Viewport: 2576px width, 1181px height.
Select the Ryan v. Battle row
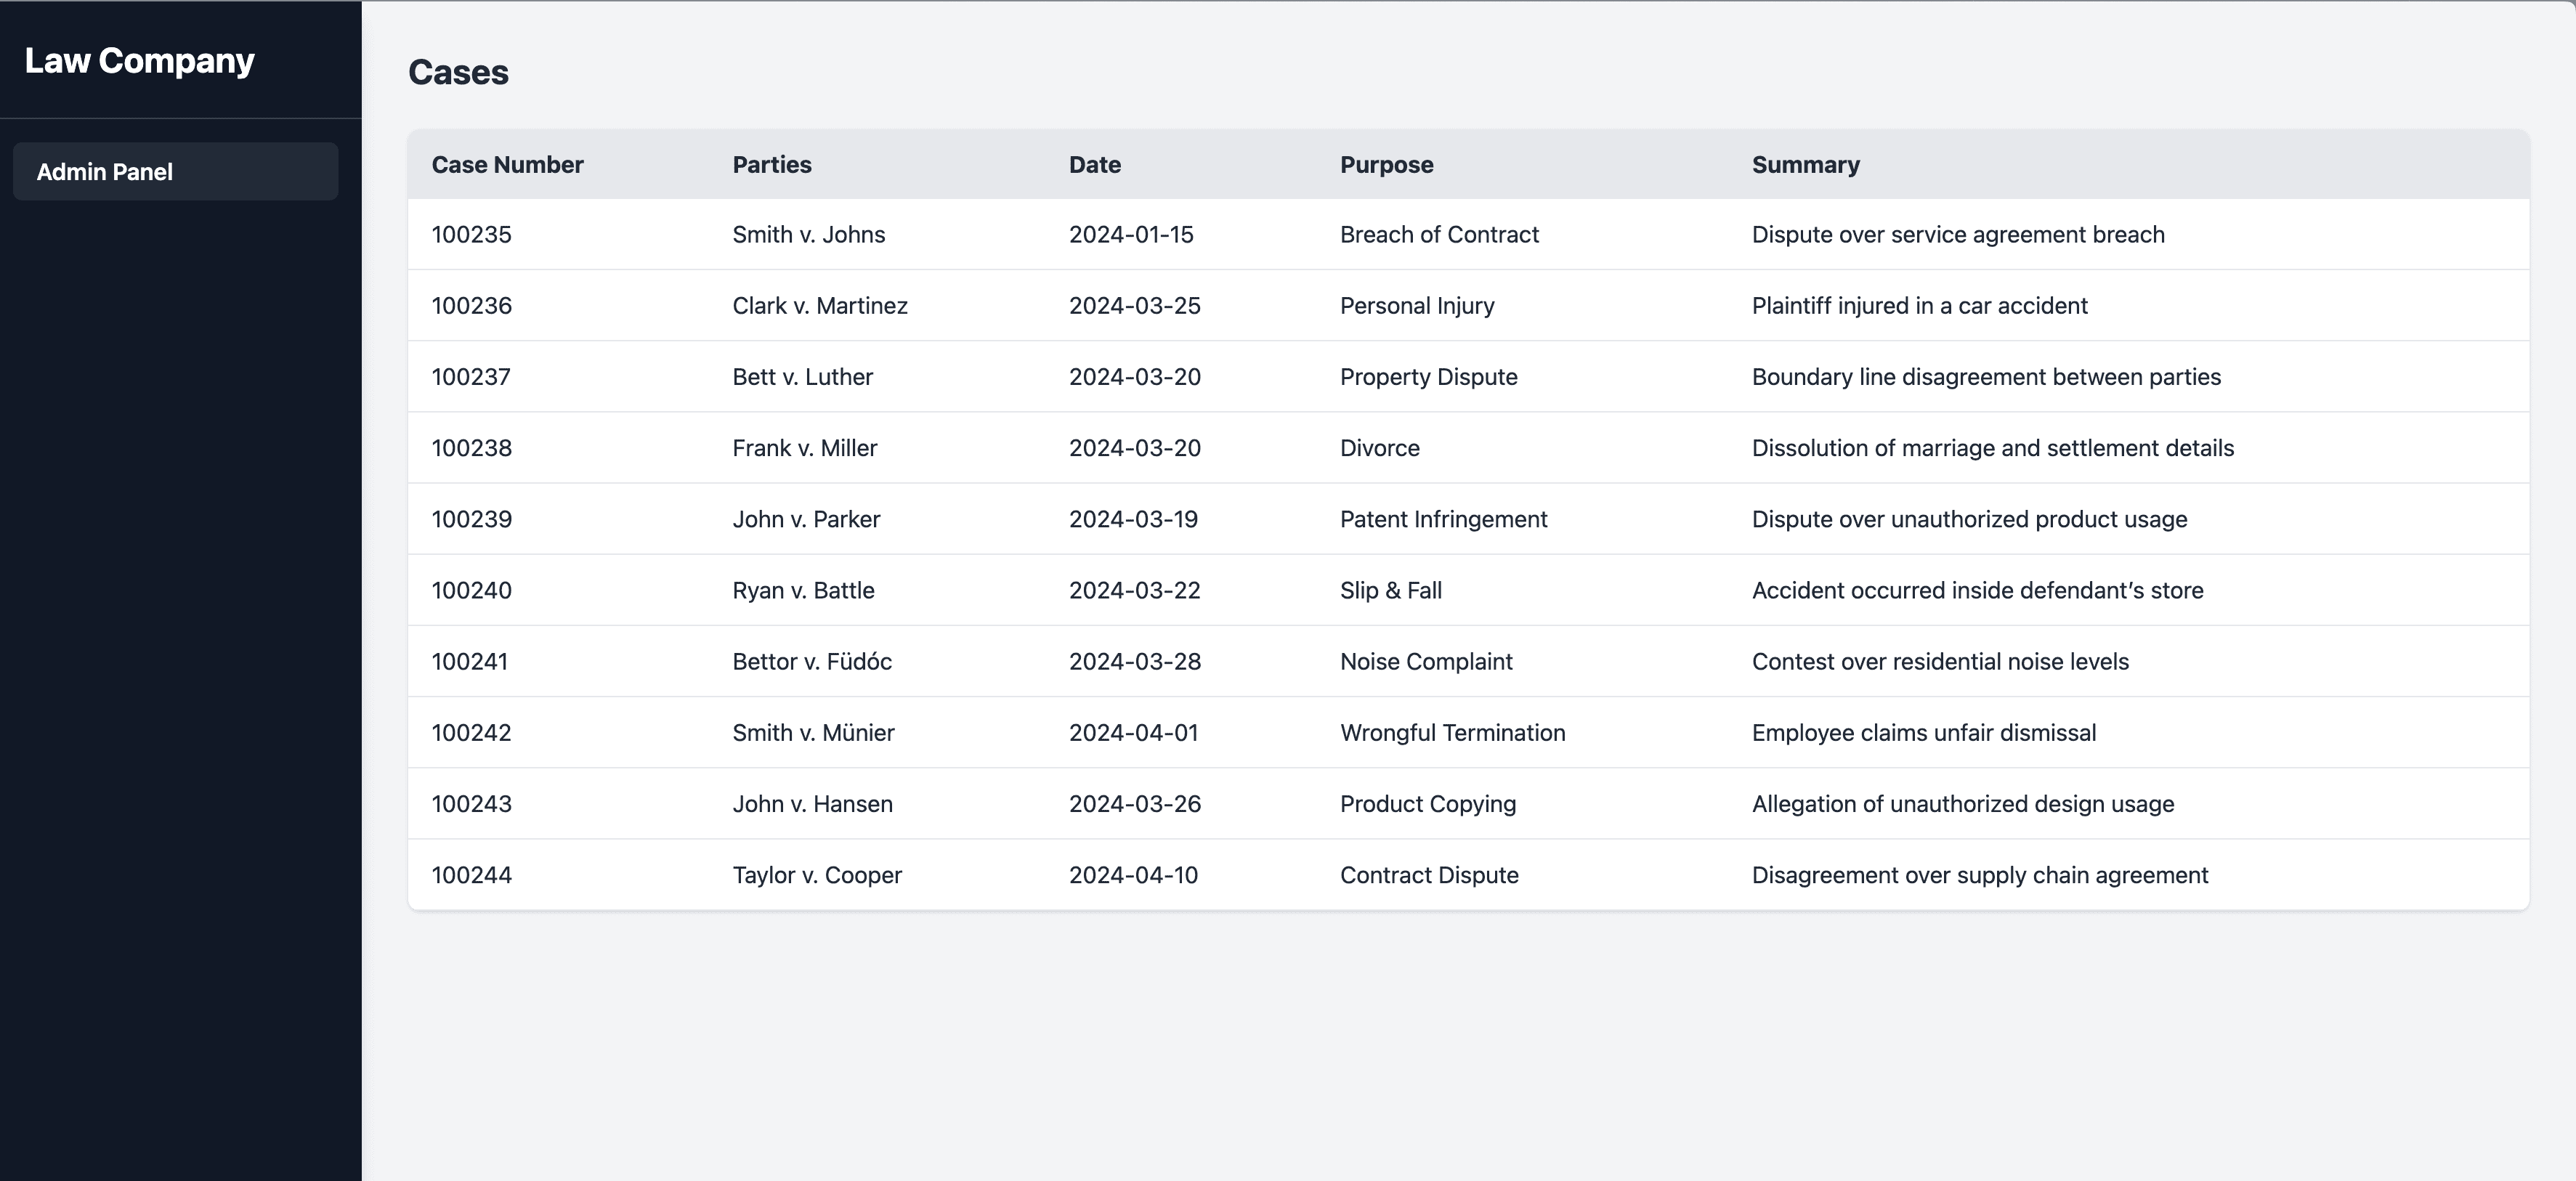[x=803, y=590]
